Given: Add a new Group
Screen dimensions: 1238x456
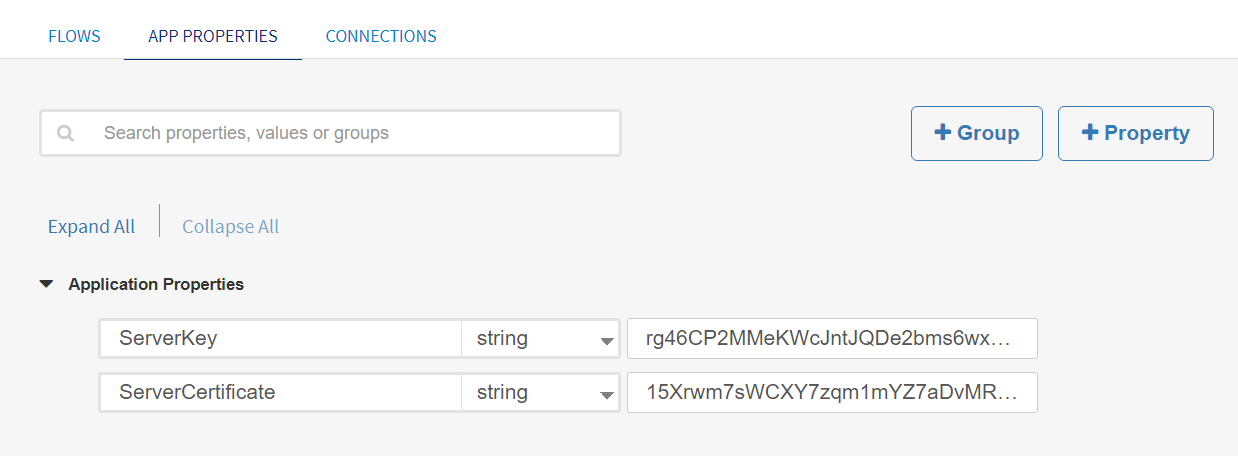Looking at the screenshot, I should click(976, 133).
